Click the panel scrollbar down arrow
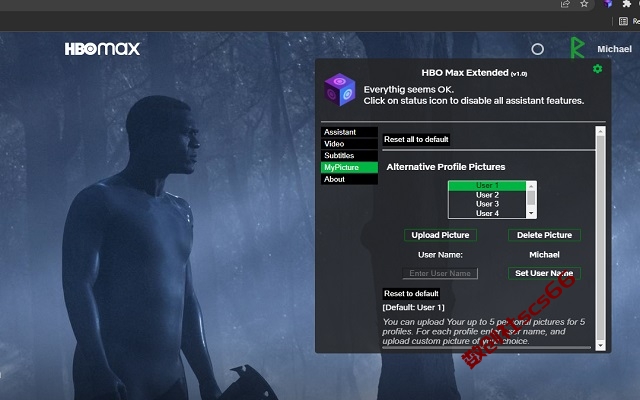The image size is (640, 400). coord(600,346)
